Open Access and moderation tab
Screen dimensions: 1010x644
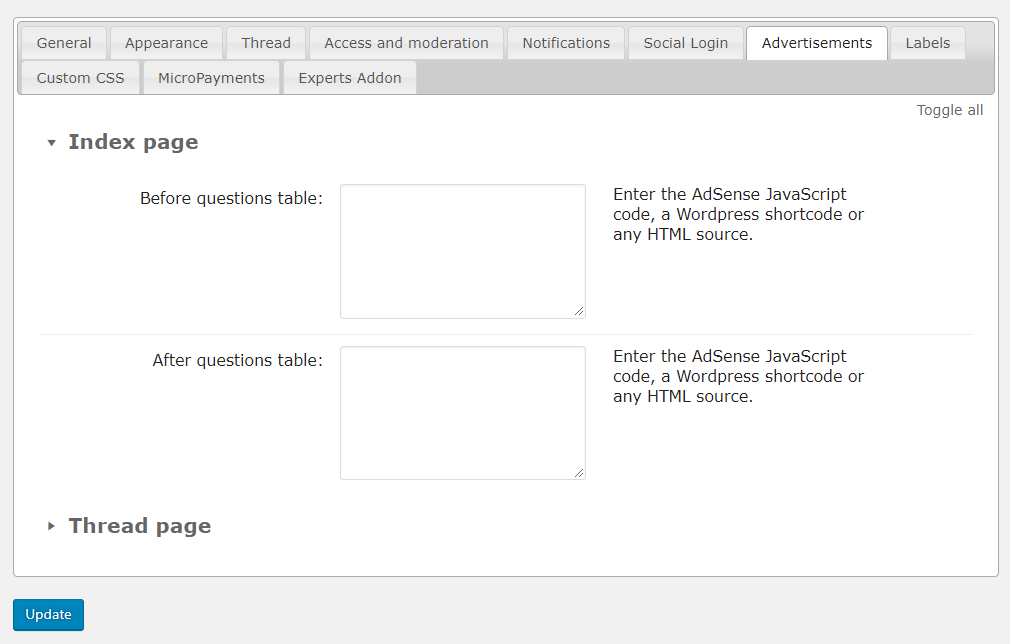[406, 43]
